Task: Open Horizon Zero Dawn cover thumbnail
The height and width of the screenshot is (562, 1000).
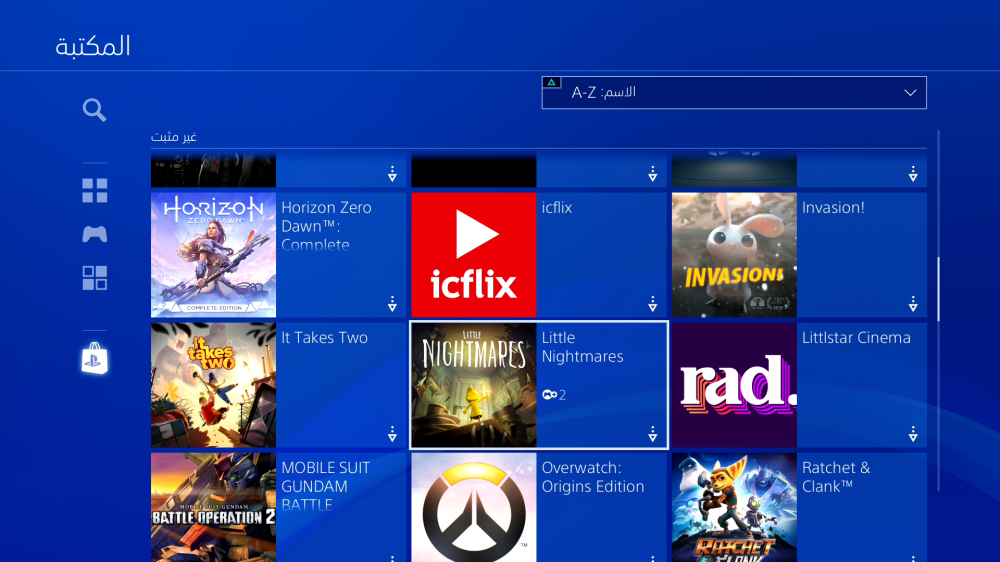Action: (x=214, y=255)
